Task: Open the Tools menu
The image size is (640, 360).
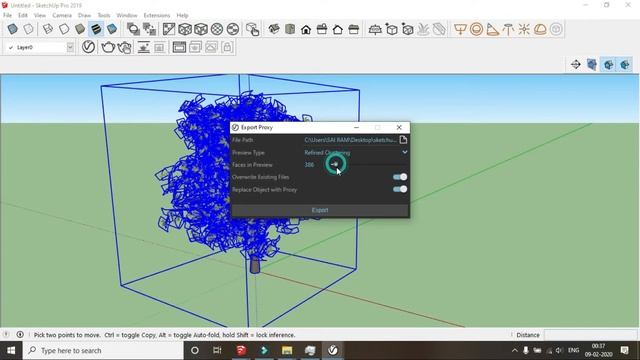Action: [x=104, y=15]
